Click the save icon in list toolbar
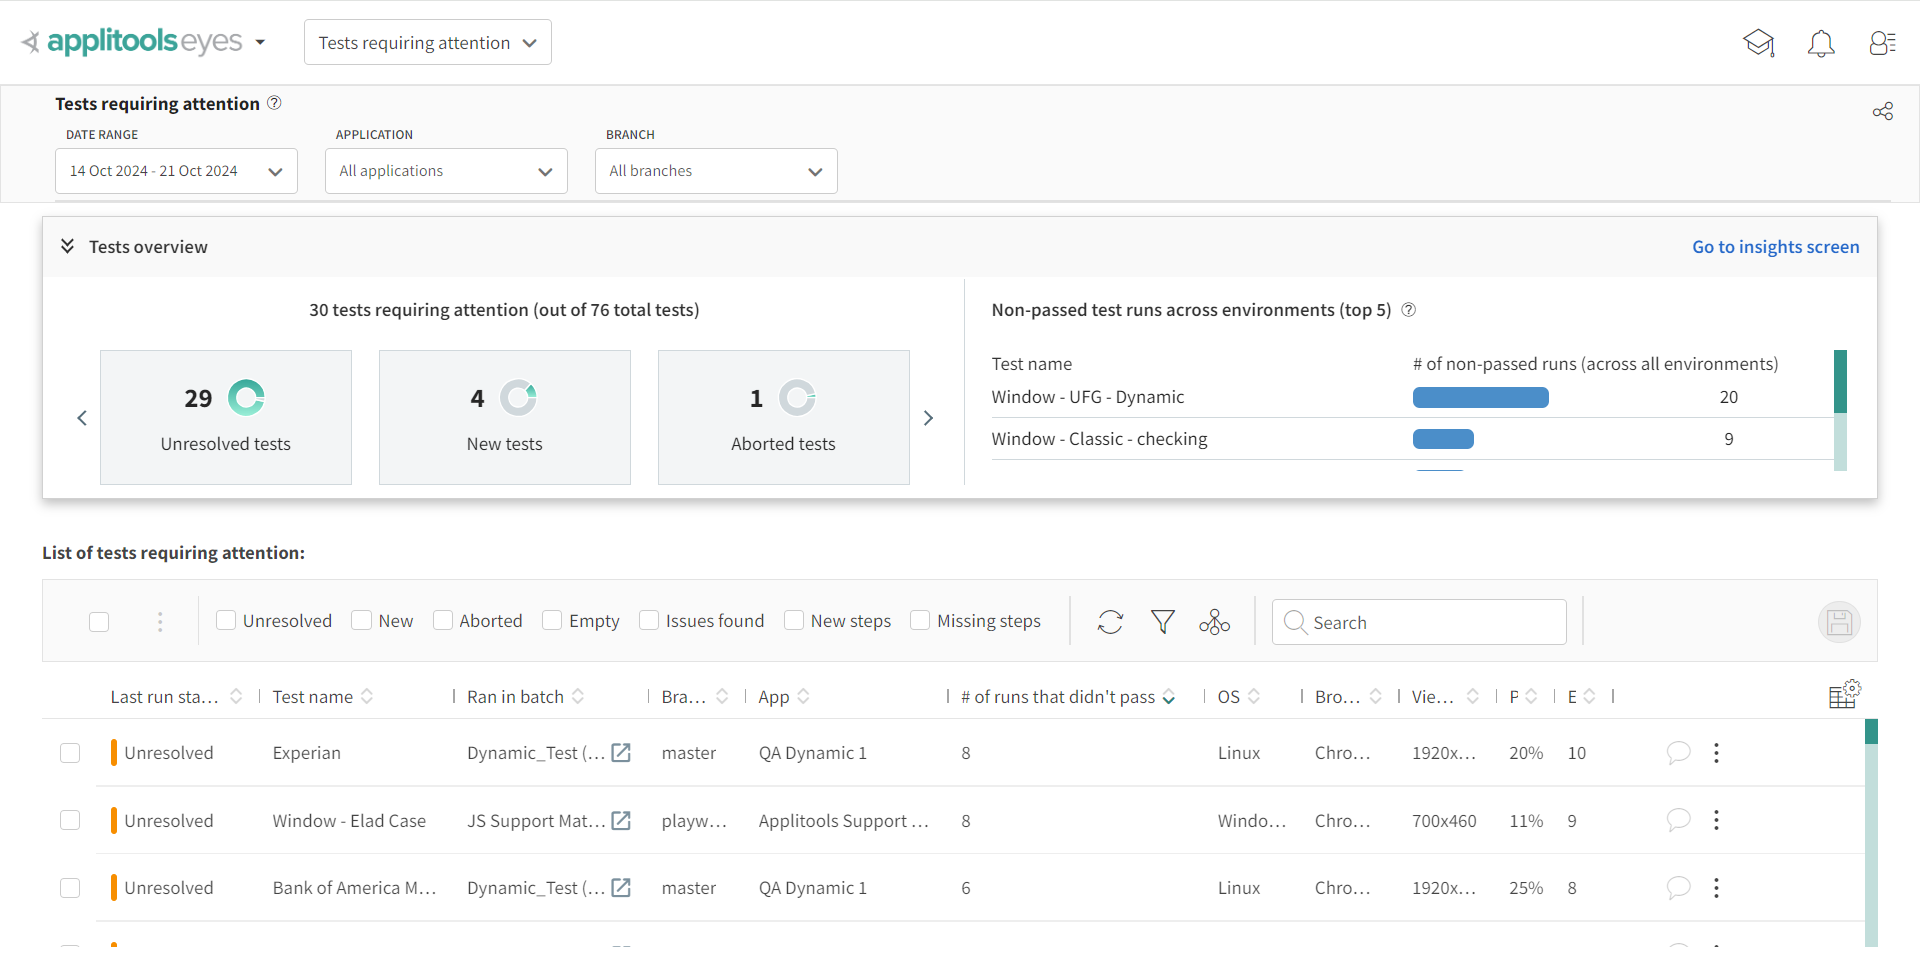The width and height of the screenshot is (1920, 959). pyautogui.click(x=1839, y=623)
